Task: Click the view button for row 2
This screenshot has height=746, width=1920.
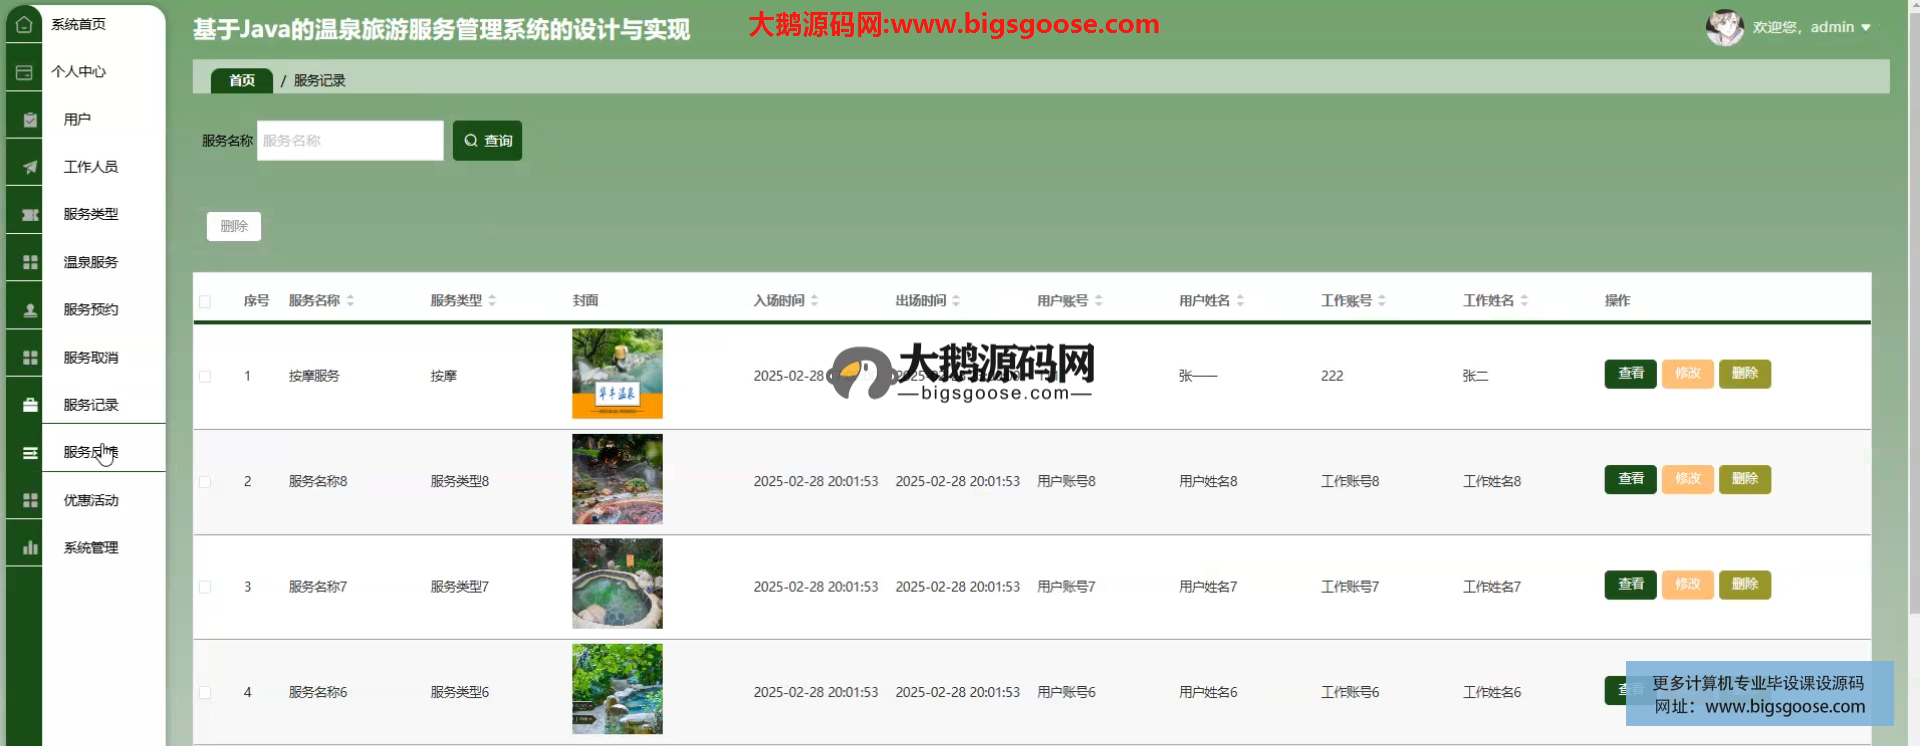Action: pos(1630,479)
